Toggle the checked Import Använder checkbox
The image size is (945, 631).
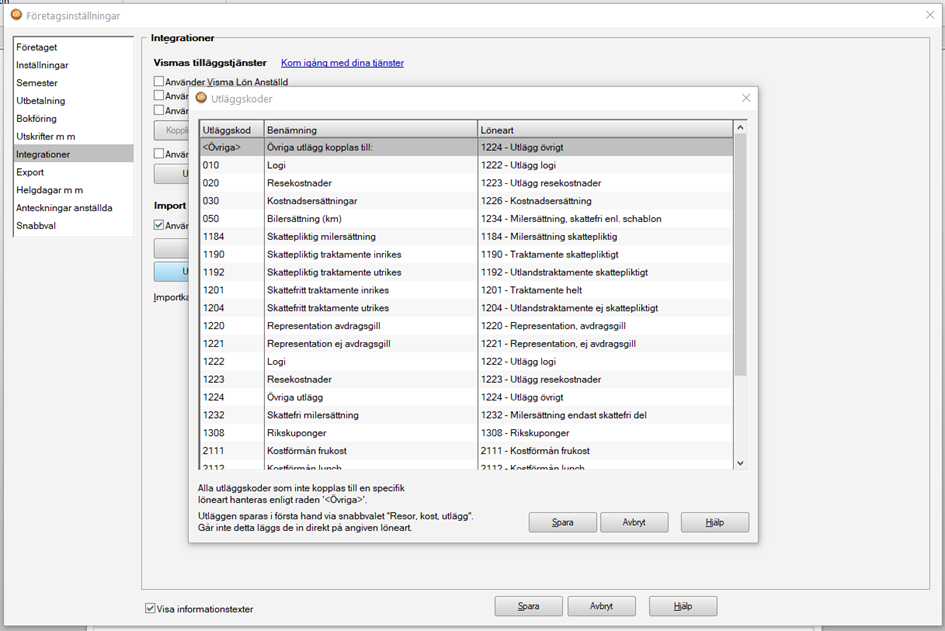[159, 225]
